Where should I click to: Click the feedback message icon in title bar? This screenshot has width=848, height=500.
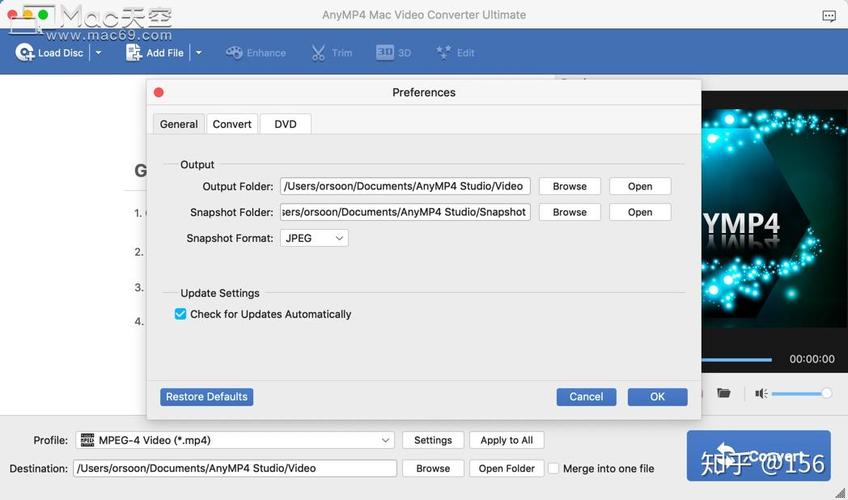tap(829, 16)
